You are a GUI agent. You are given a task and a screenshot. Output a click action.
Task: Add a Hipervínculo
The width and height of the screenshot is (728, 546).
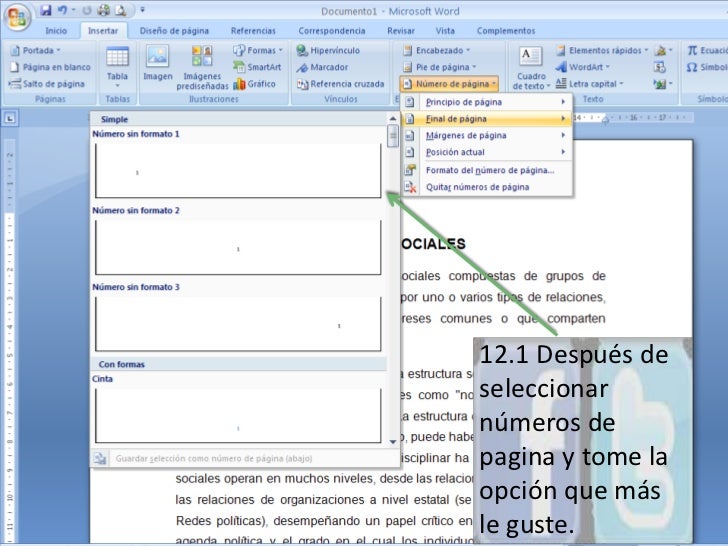click(x=328, y=50)
